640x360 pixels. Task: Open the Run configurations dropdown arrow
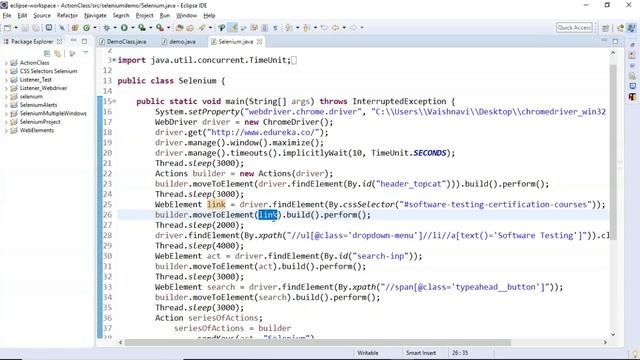[133, 28]
